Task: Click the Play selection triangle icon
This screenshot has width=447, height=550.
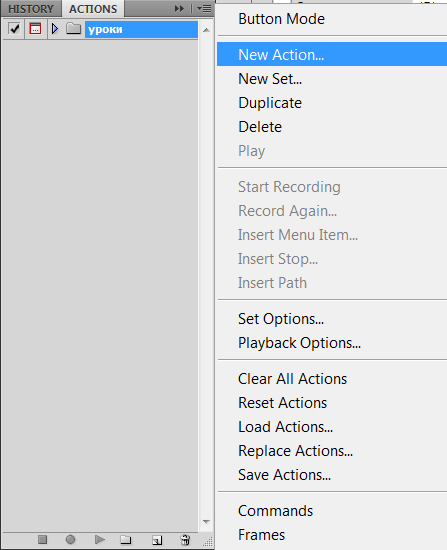Action: 100,539
